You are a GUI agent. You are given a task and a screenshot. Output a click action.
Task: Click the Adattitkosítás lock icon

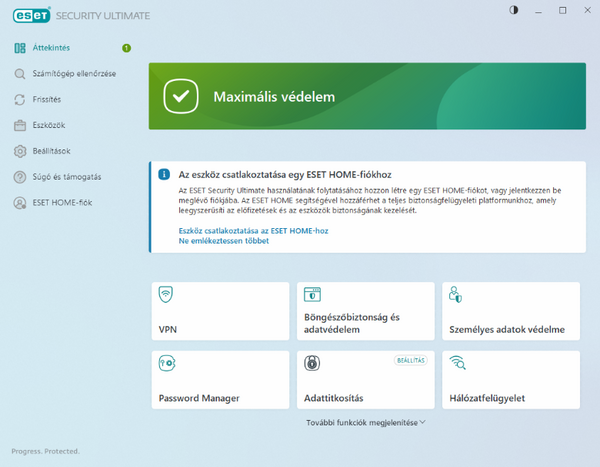(x=311, y=363)
